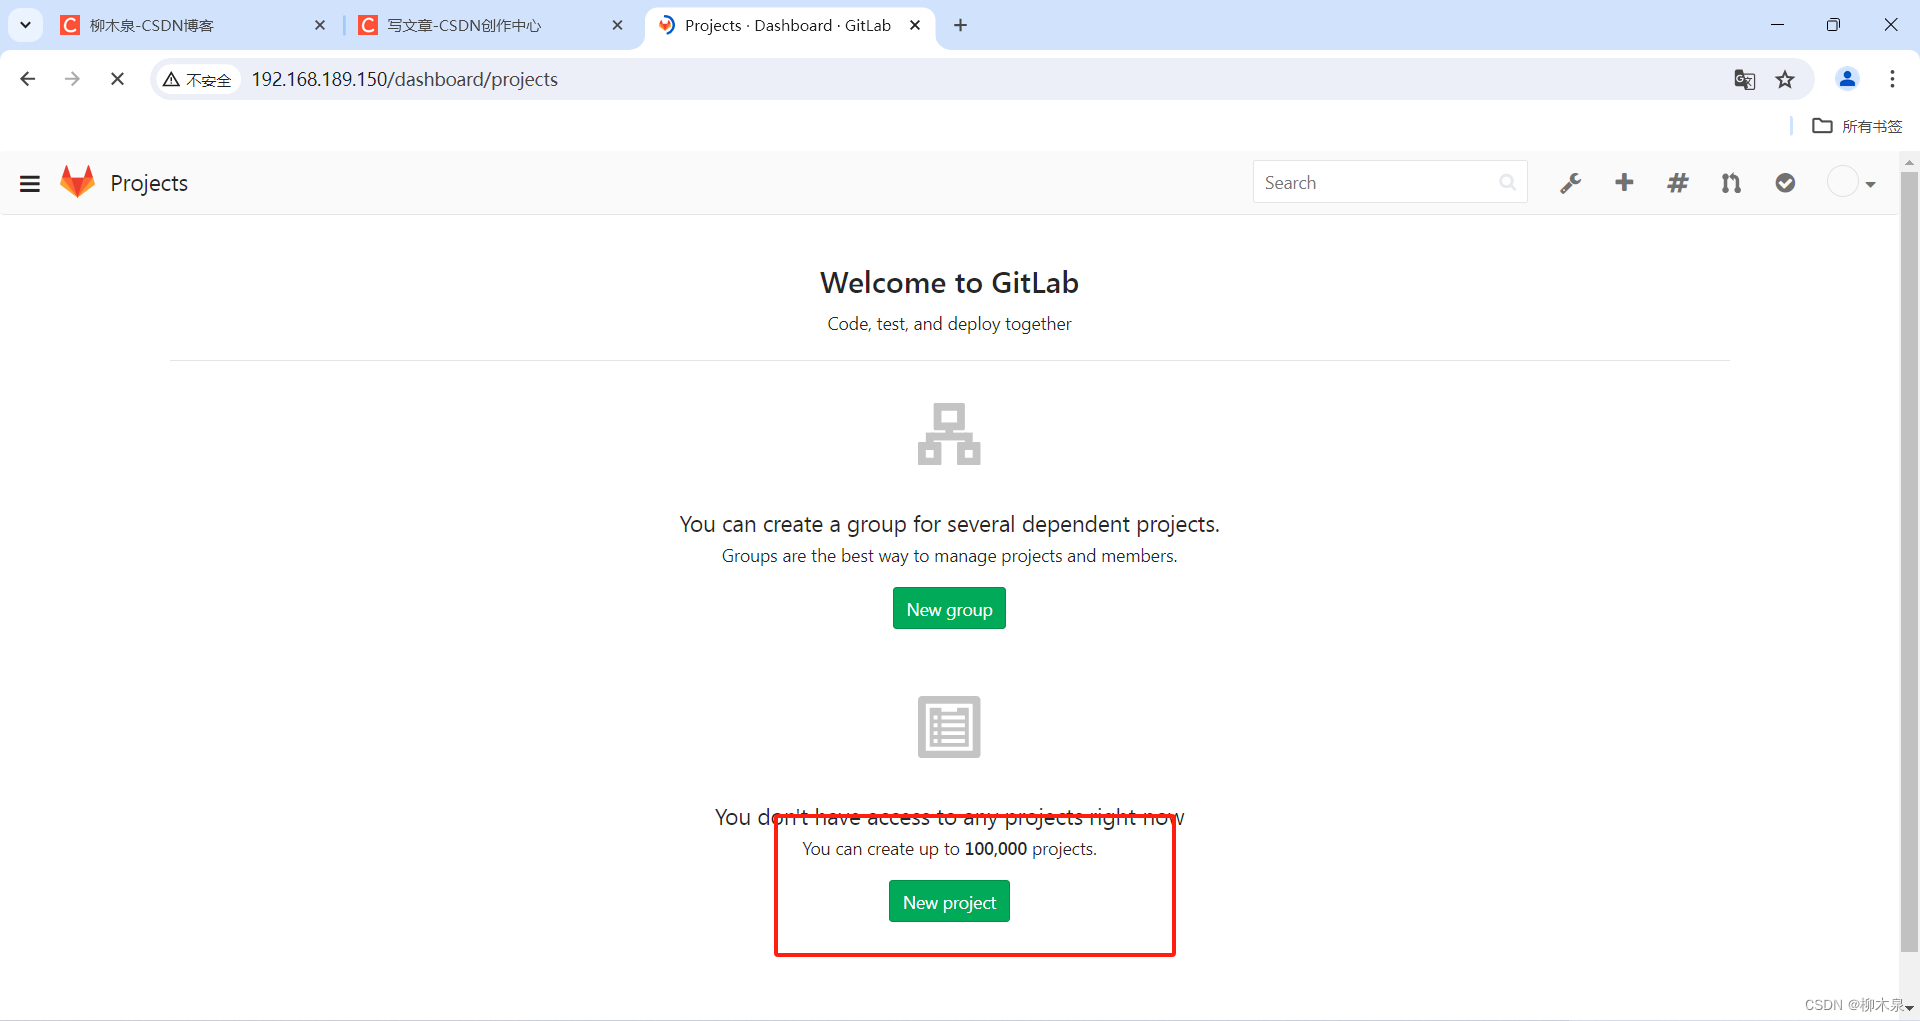Switch to the 写文章-CSDN创作中心 tab
This screenshot has width=1920, height=1021.
[490, 25]
